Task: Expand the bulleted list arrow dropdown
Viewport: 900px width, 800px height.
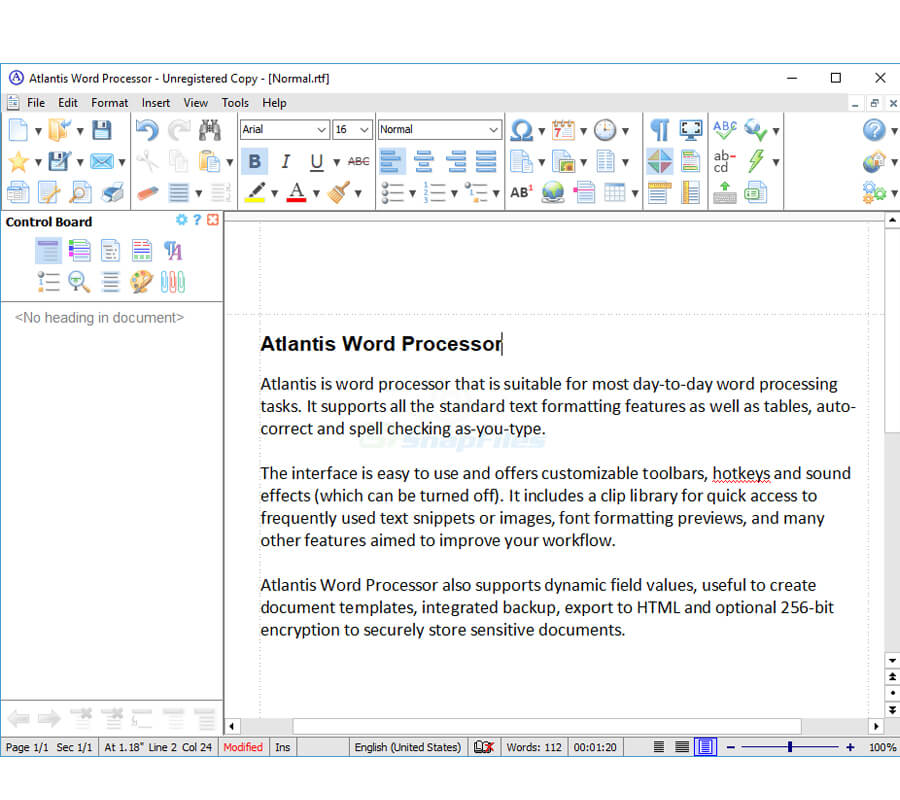Action: [412, 193]
